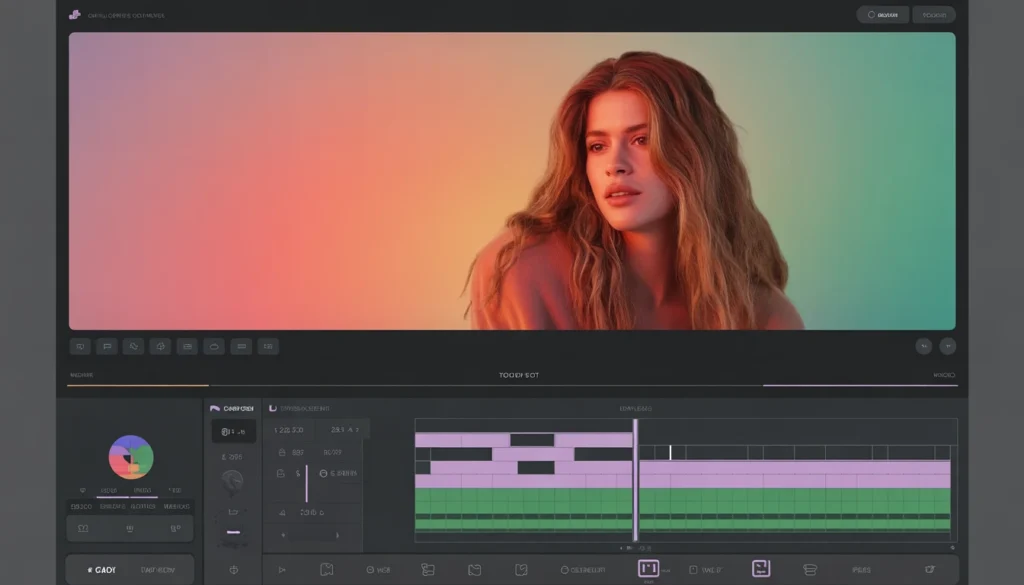Select the centered tab label under the preview
The image size is (1024, 585).
(519, 376)
